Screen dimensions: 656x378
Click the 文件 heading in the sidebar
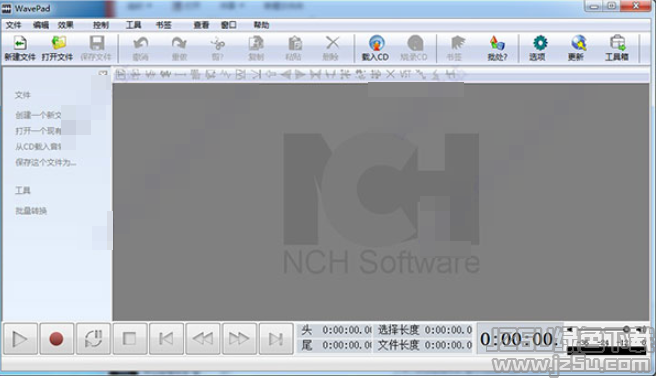point(23,95)
